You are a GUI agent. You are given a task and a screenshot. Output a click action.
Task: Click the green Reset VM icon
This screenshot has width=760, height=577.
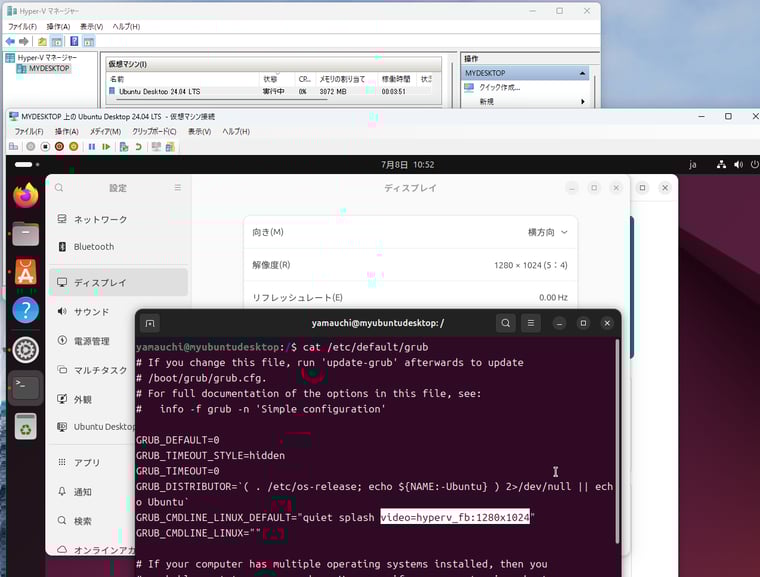pyautogui.click(x=106, y=146)
